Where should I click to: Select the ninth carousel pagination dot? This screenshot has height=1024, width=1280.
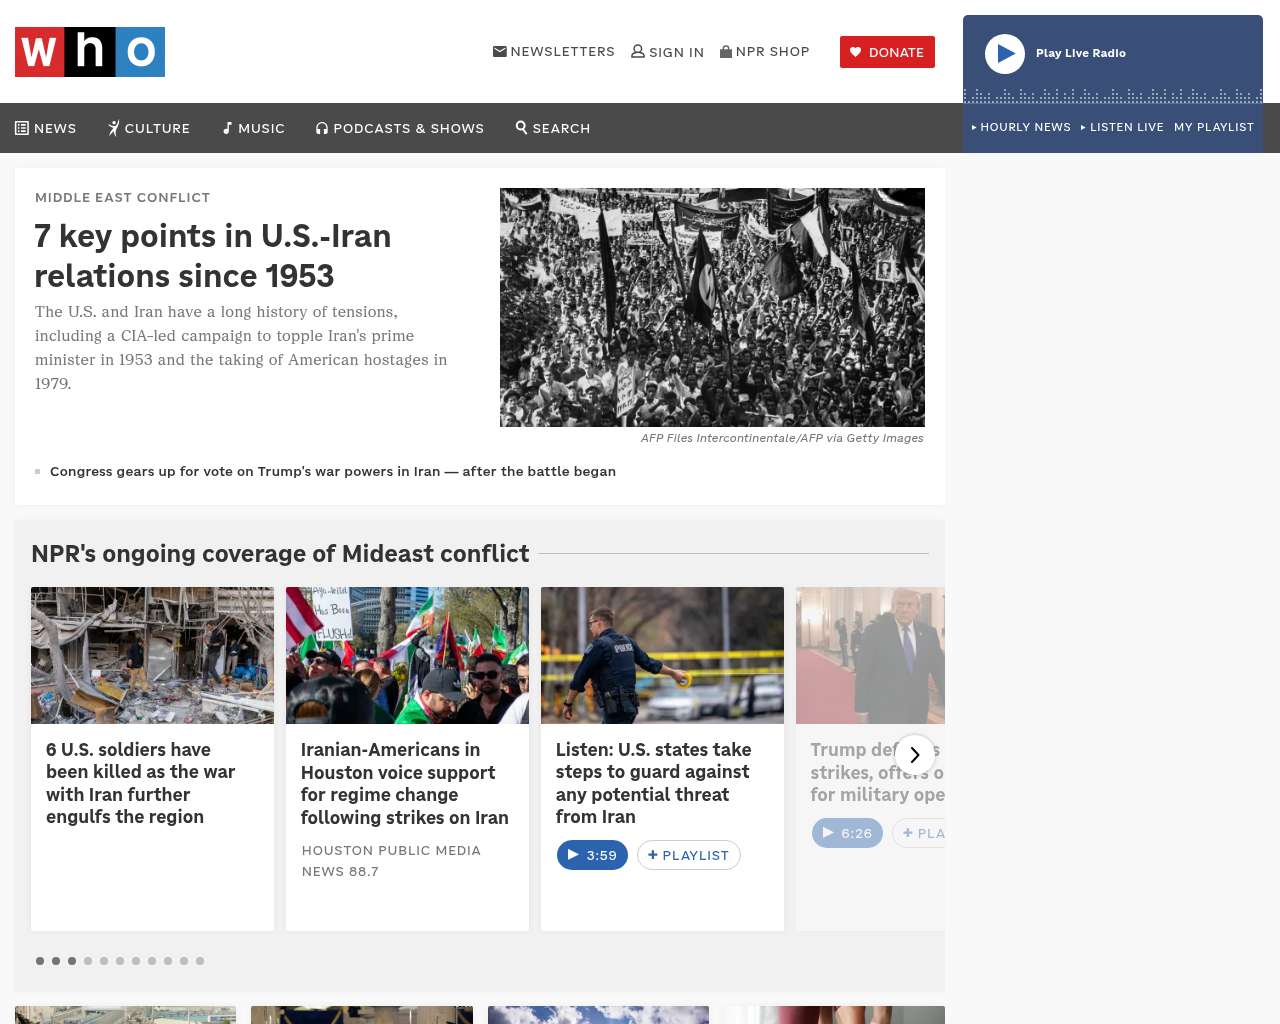[168, 961]
